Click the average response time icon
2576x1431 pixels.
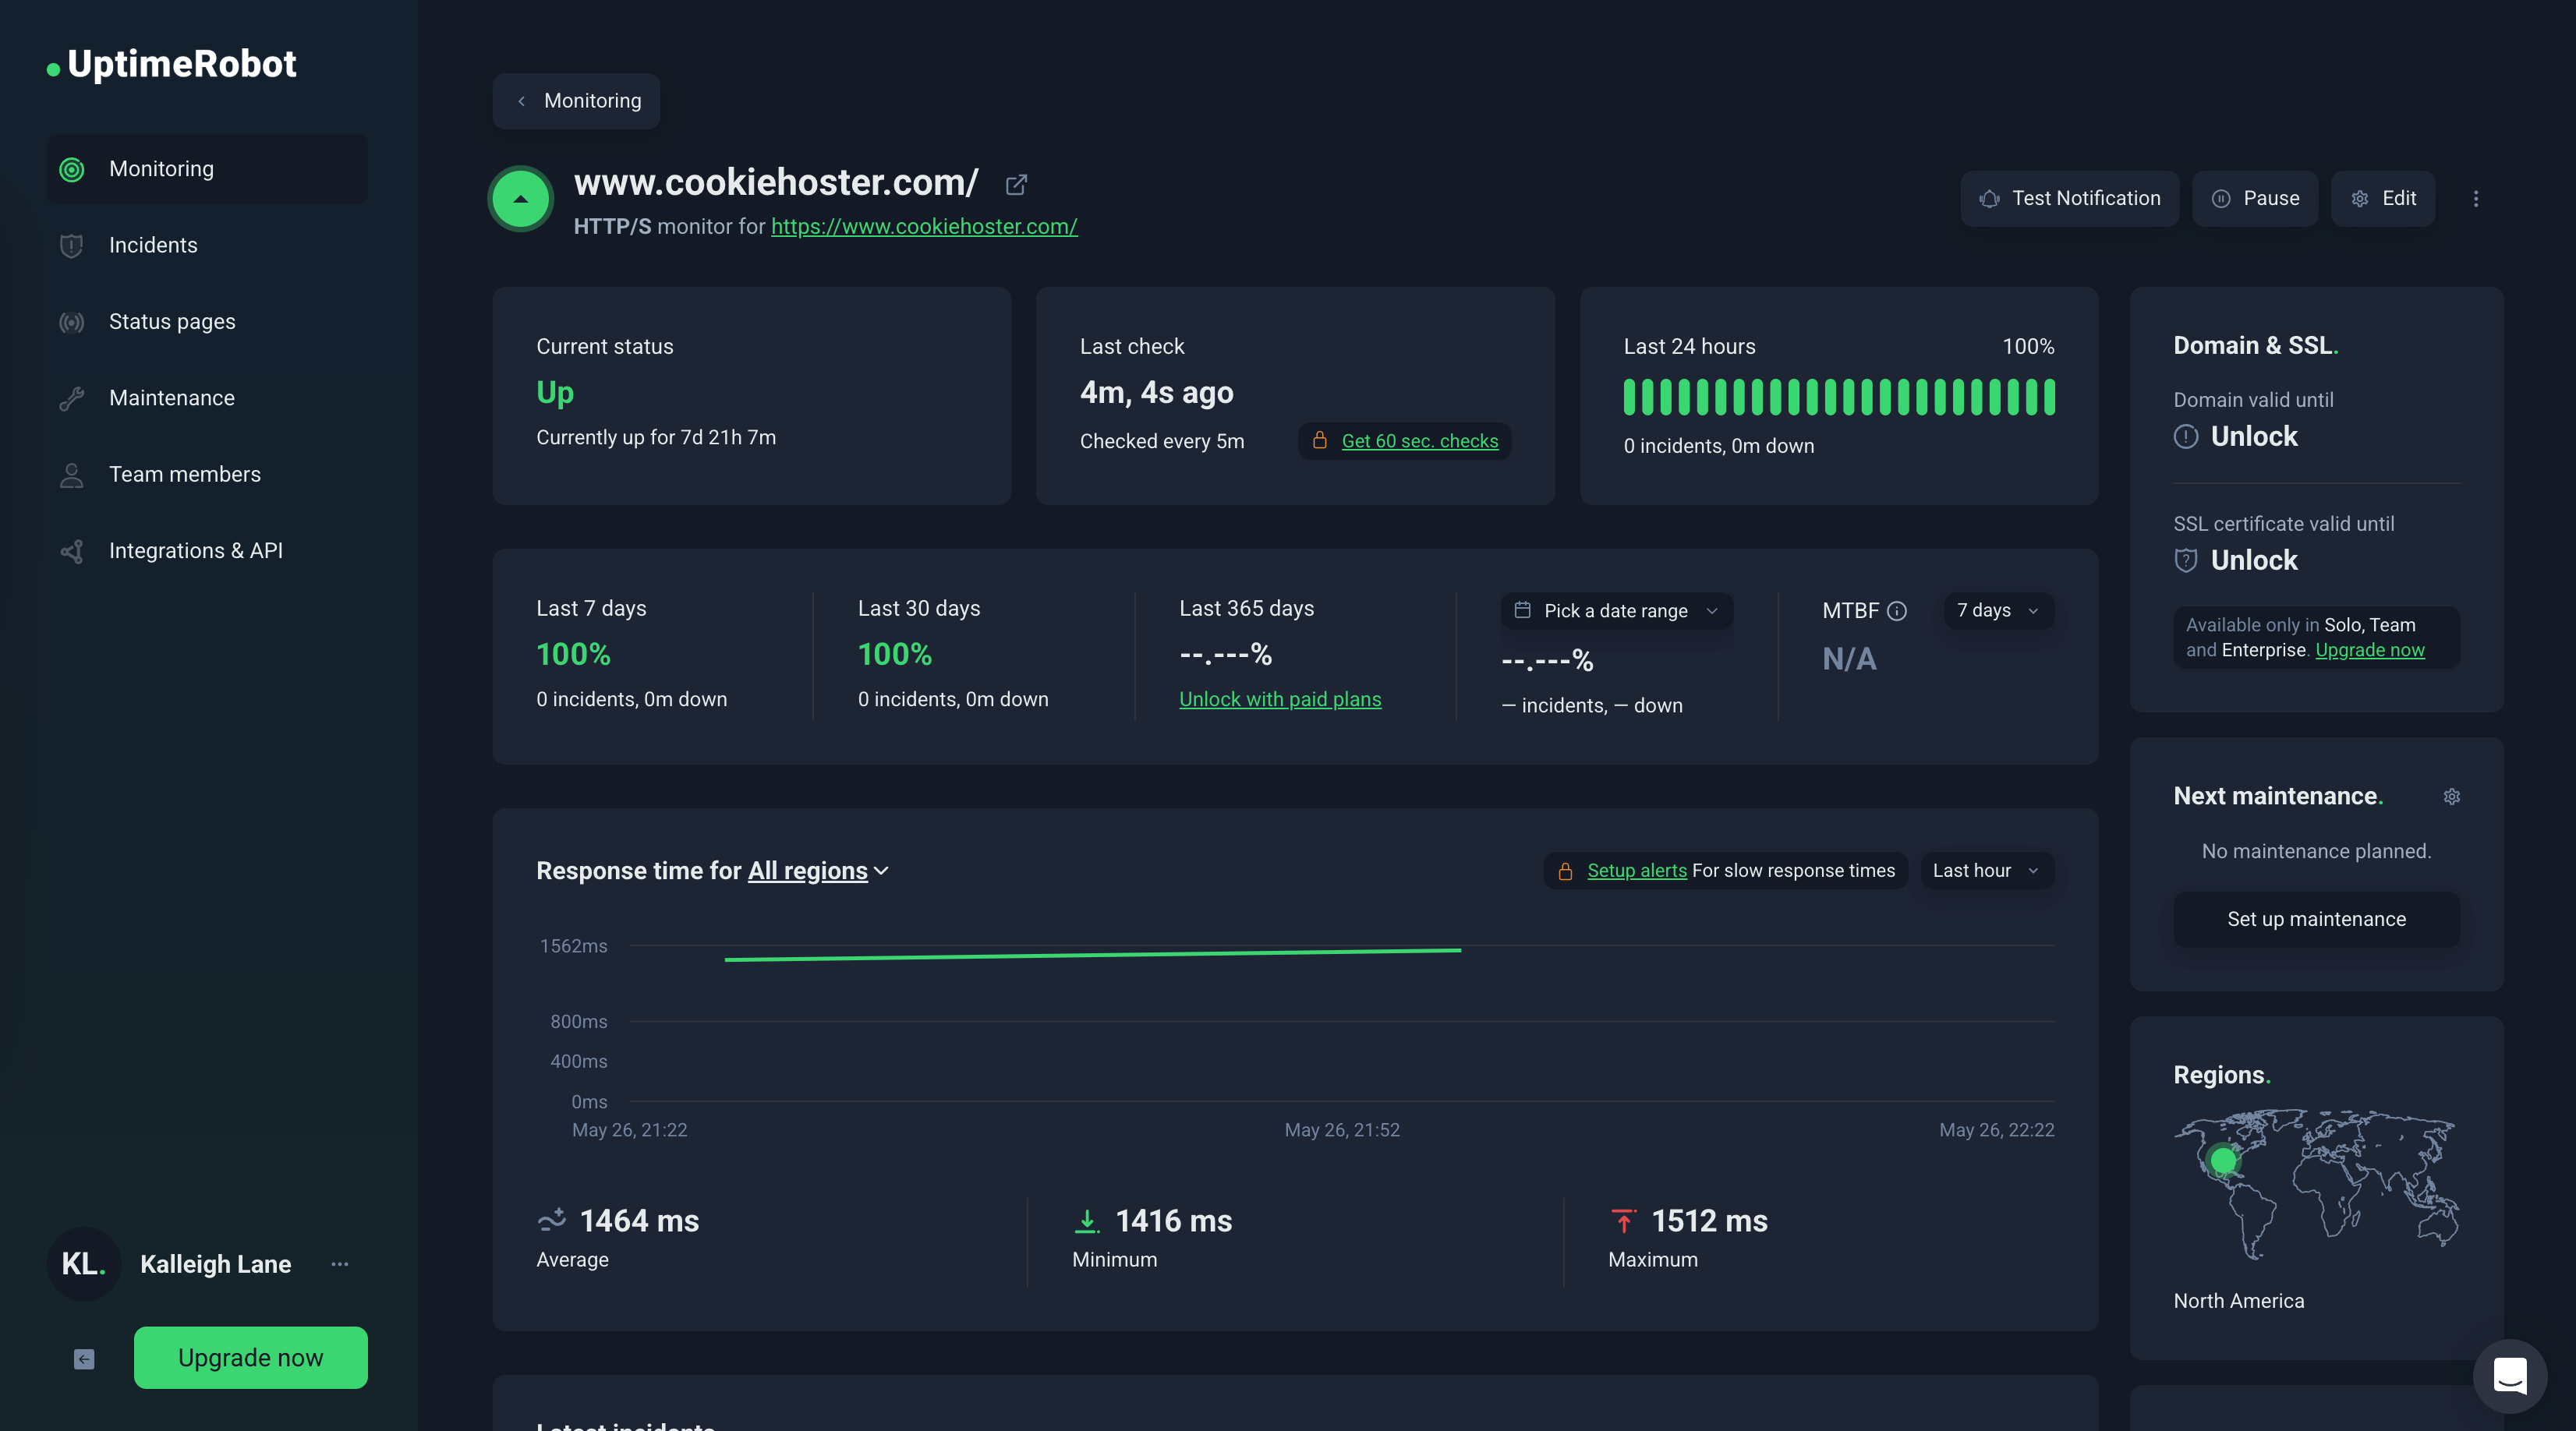click(551, 1220)
